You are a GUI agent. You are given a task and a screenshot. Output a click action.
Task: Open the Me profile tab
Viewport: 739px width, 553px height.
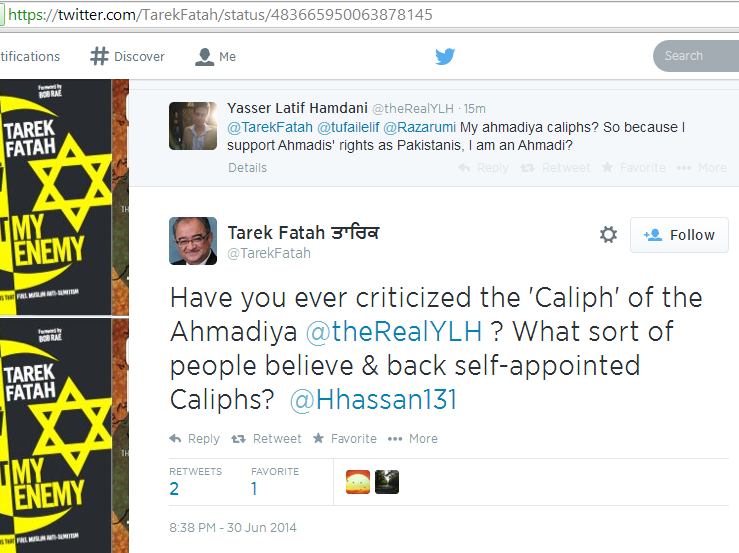(215, 57)
